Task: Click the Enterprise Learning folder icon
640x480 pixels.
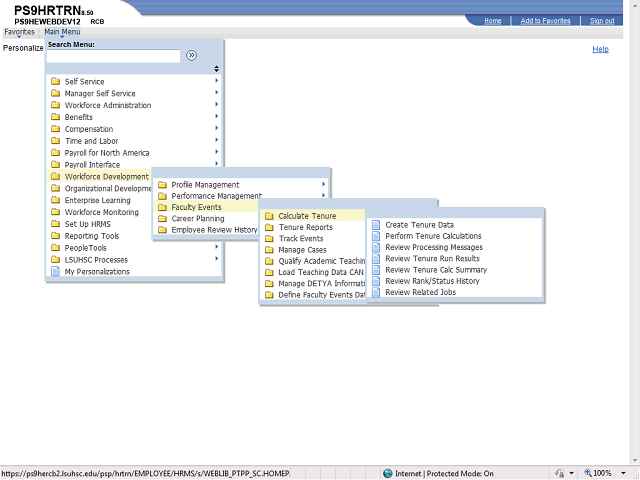Action: coord(56,200)
